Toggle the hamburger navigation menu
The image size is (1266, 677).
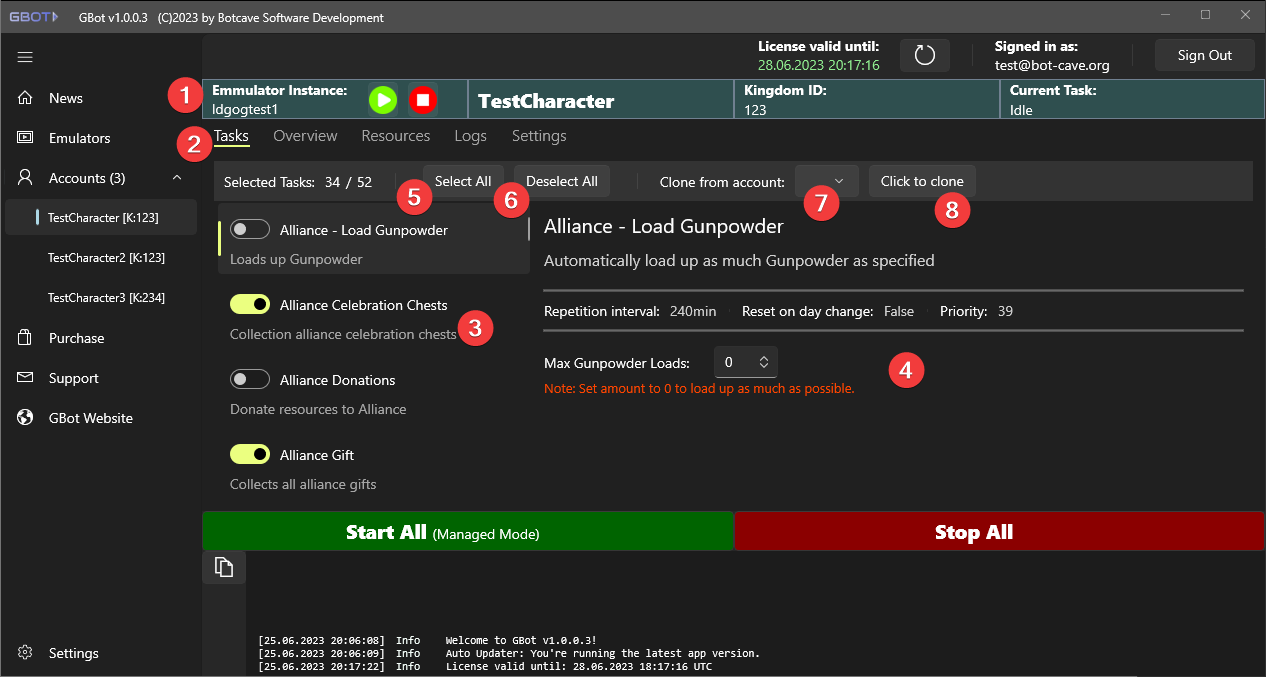coord(26,57)
